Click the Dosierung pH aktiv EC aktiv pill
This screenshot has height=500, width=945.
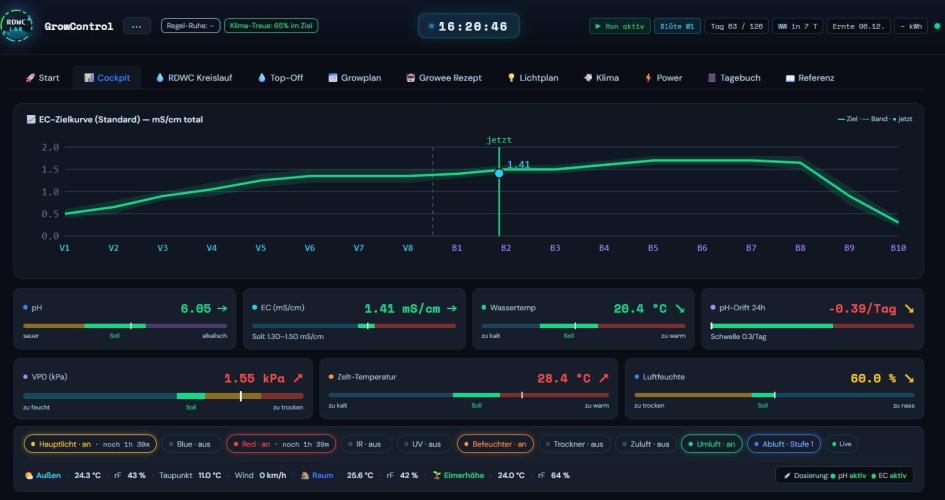pyautogui.click(x=844, y=475)
